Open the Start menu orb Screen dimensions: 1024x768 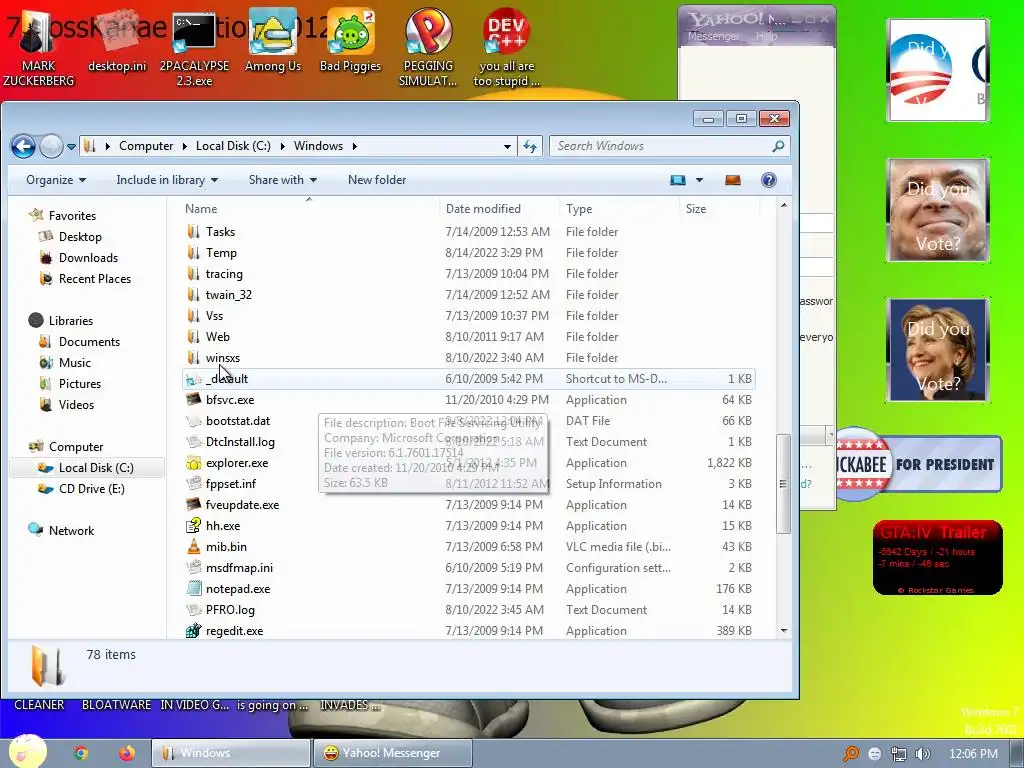pyautogui.click(x=27, y=751)
